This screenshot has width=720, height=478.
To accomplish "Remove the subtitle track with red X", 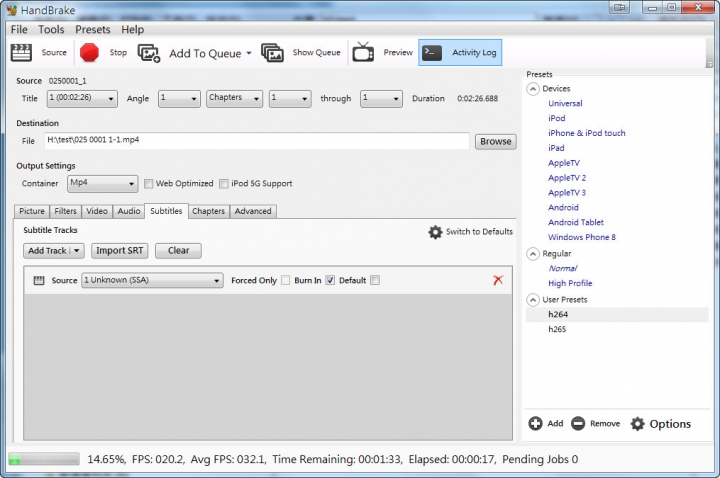I will tap(498, 280).
